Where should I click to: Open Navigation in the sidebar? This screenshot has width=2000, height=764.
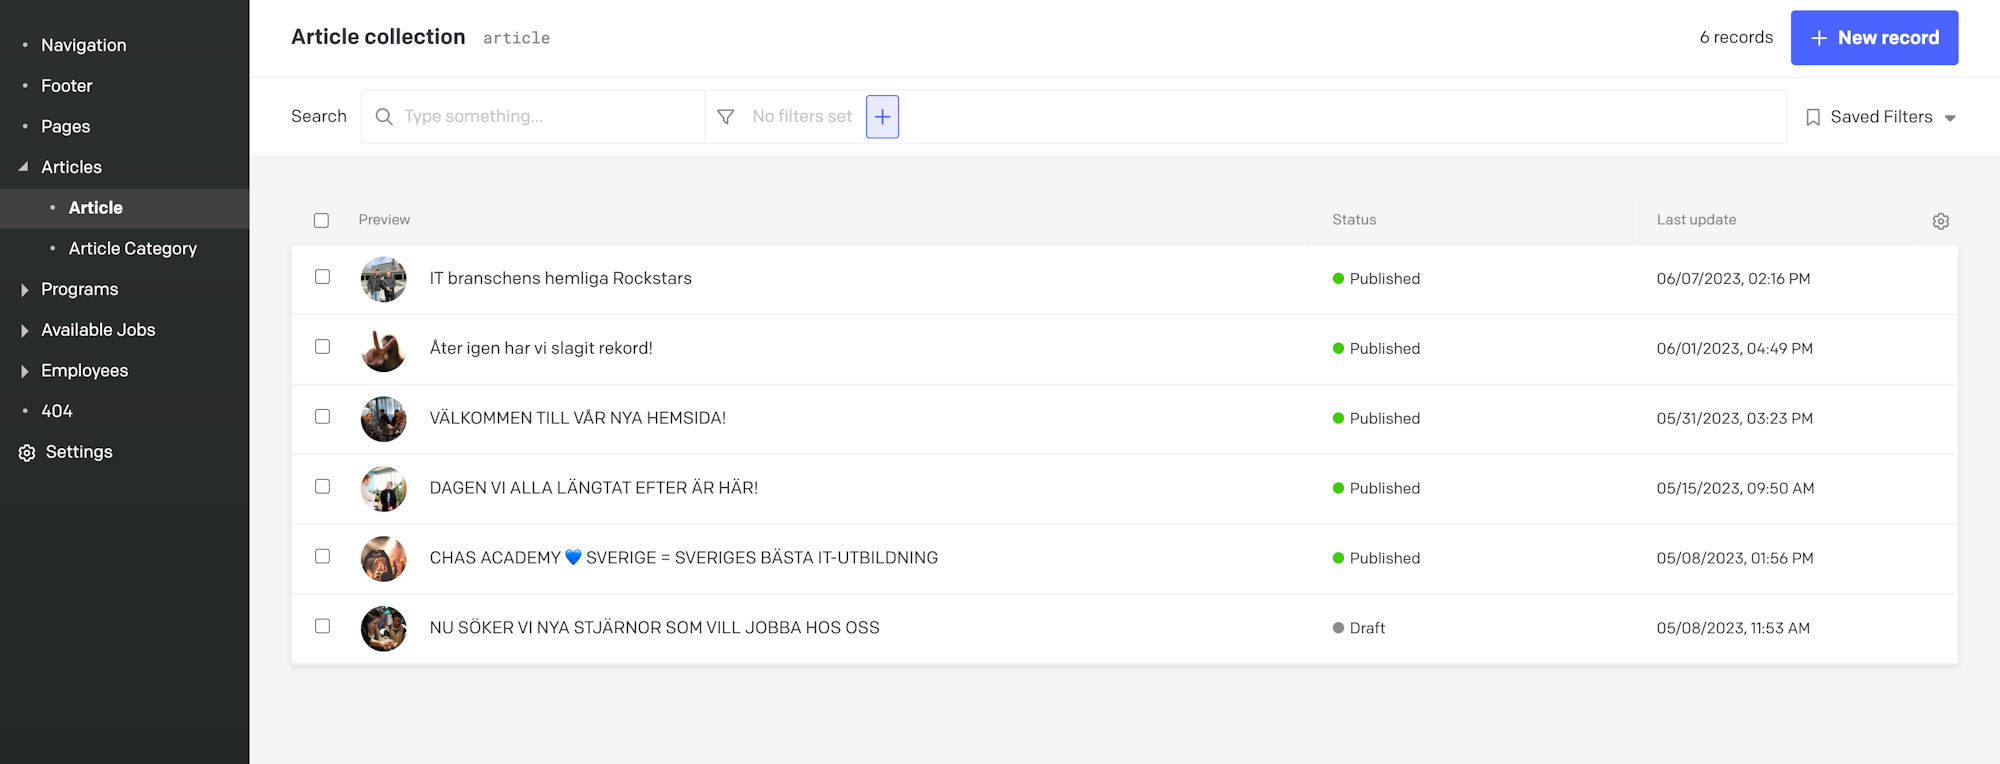[84, 45]
